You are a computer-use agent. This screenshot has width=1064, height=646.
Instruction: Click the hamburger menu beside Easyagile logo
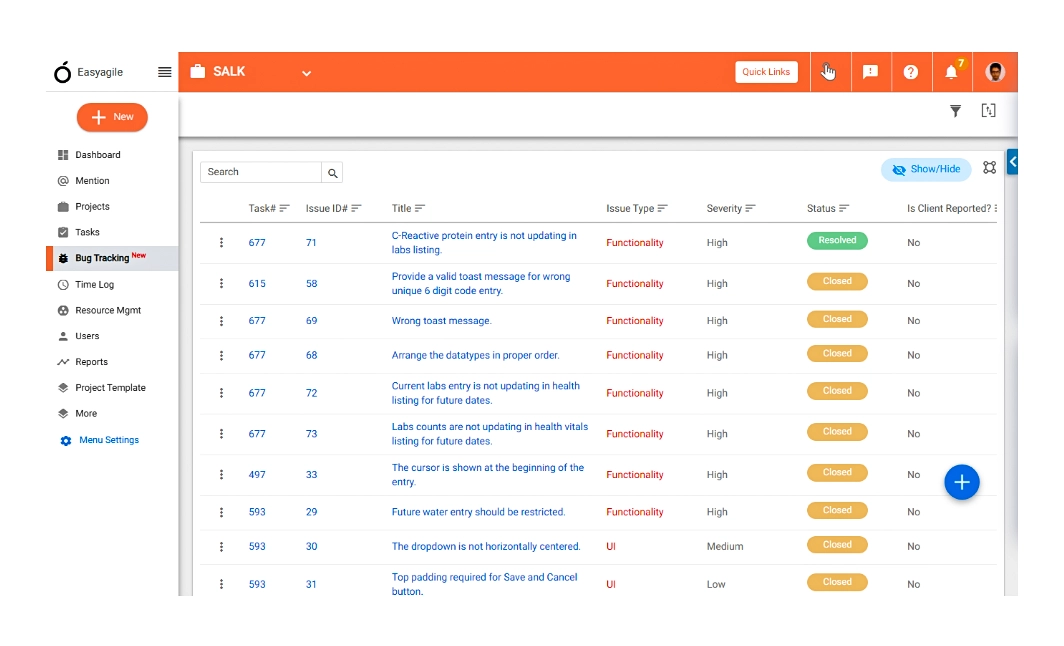(164, 71)
